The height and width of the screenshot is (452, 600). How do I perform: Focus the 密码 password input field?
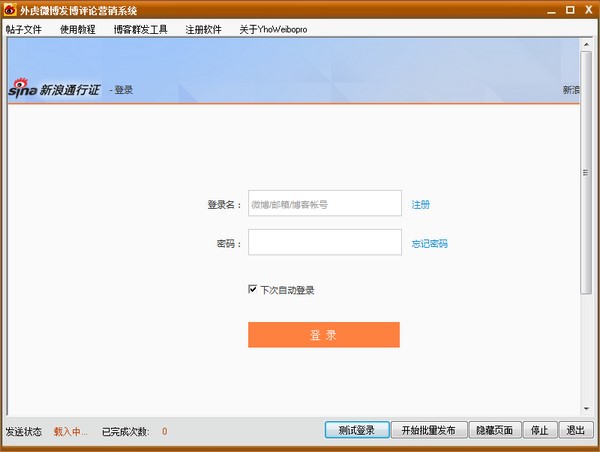pyautogui.click(x=325, y=242)
